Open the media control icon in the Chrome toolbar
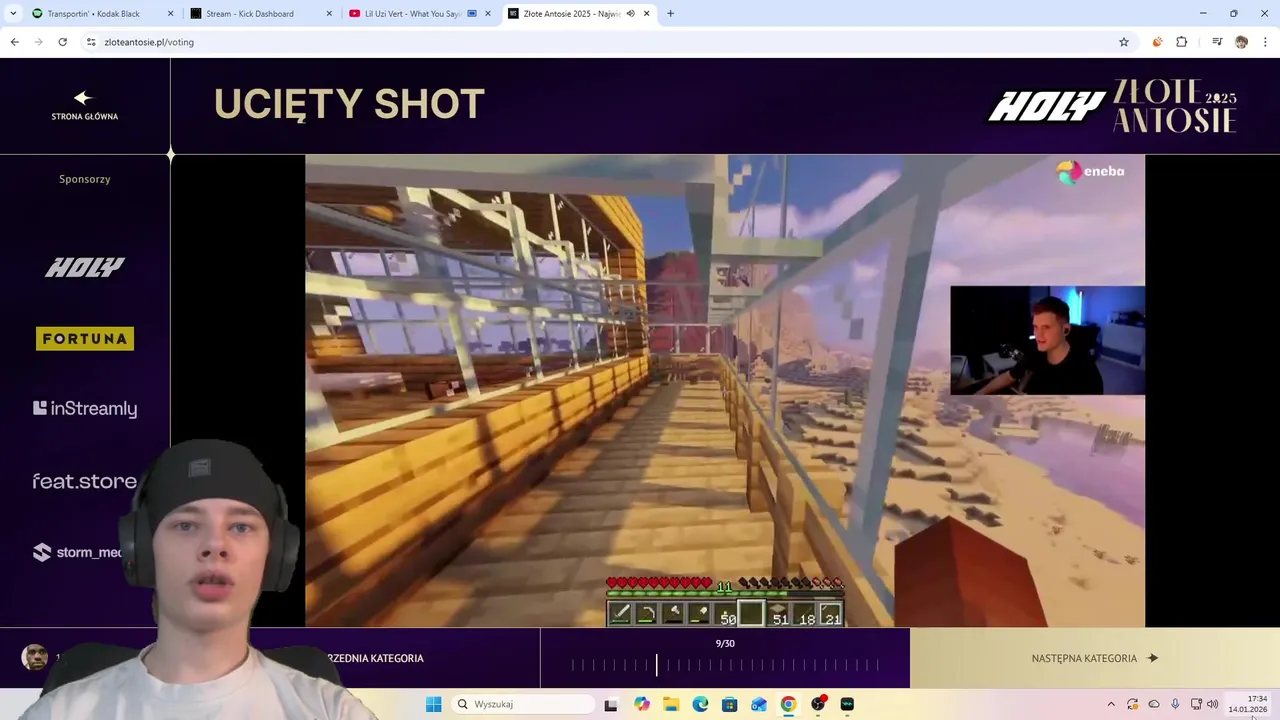This screenshot has width=1280, height=720. (x=1217, y=42)
